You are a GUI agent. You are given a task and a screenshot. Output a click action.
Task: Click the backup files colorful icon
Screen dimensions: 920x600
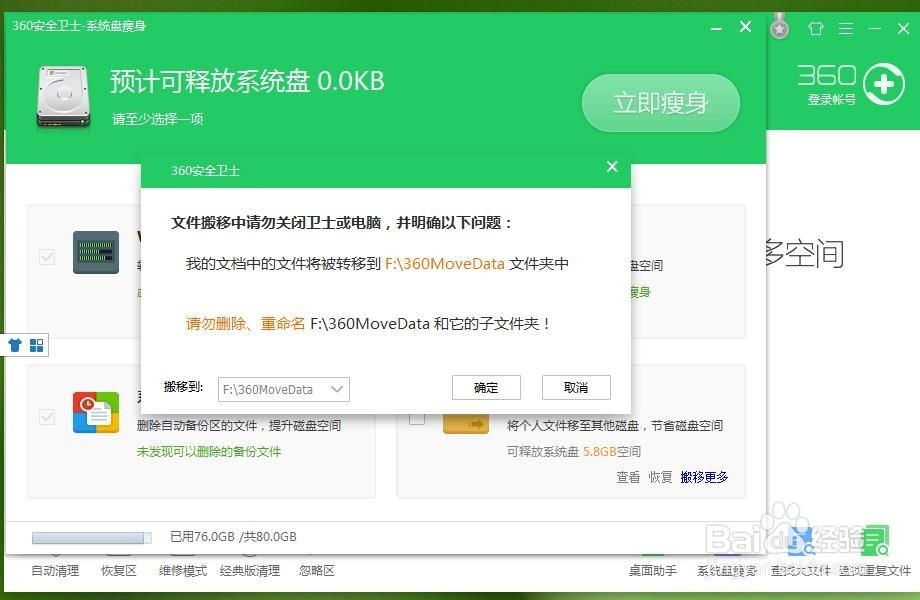96,412
